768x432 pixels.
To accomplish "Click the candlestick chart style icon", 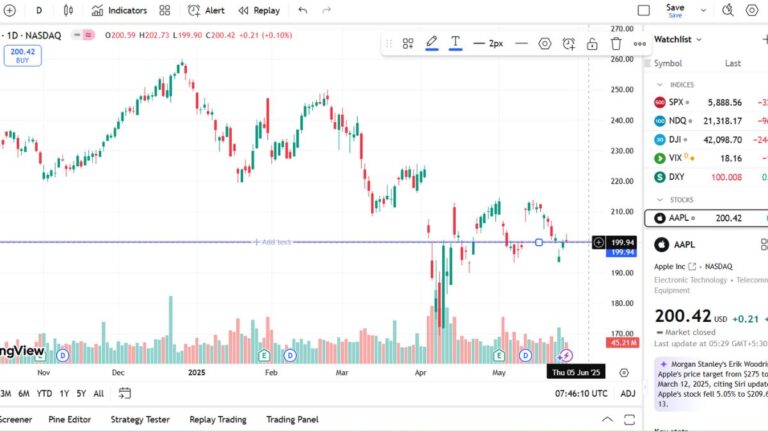I will (68, 10).
